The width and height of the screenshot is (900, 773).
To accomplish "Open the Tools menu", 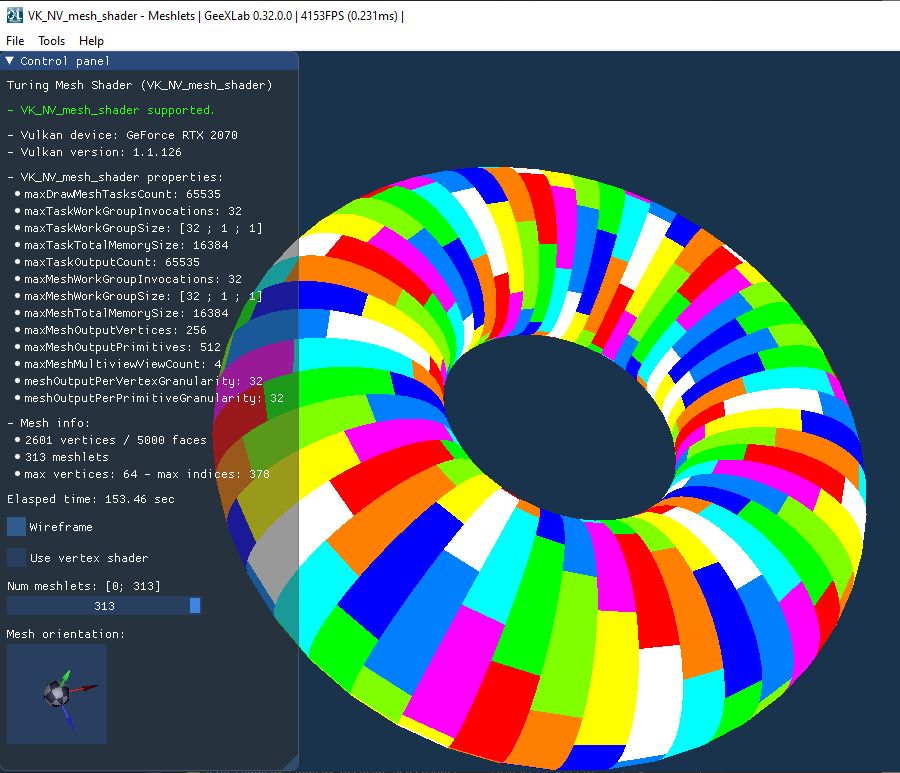I will coord(50,41).
